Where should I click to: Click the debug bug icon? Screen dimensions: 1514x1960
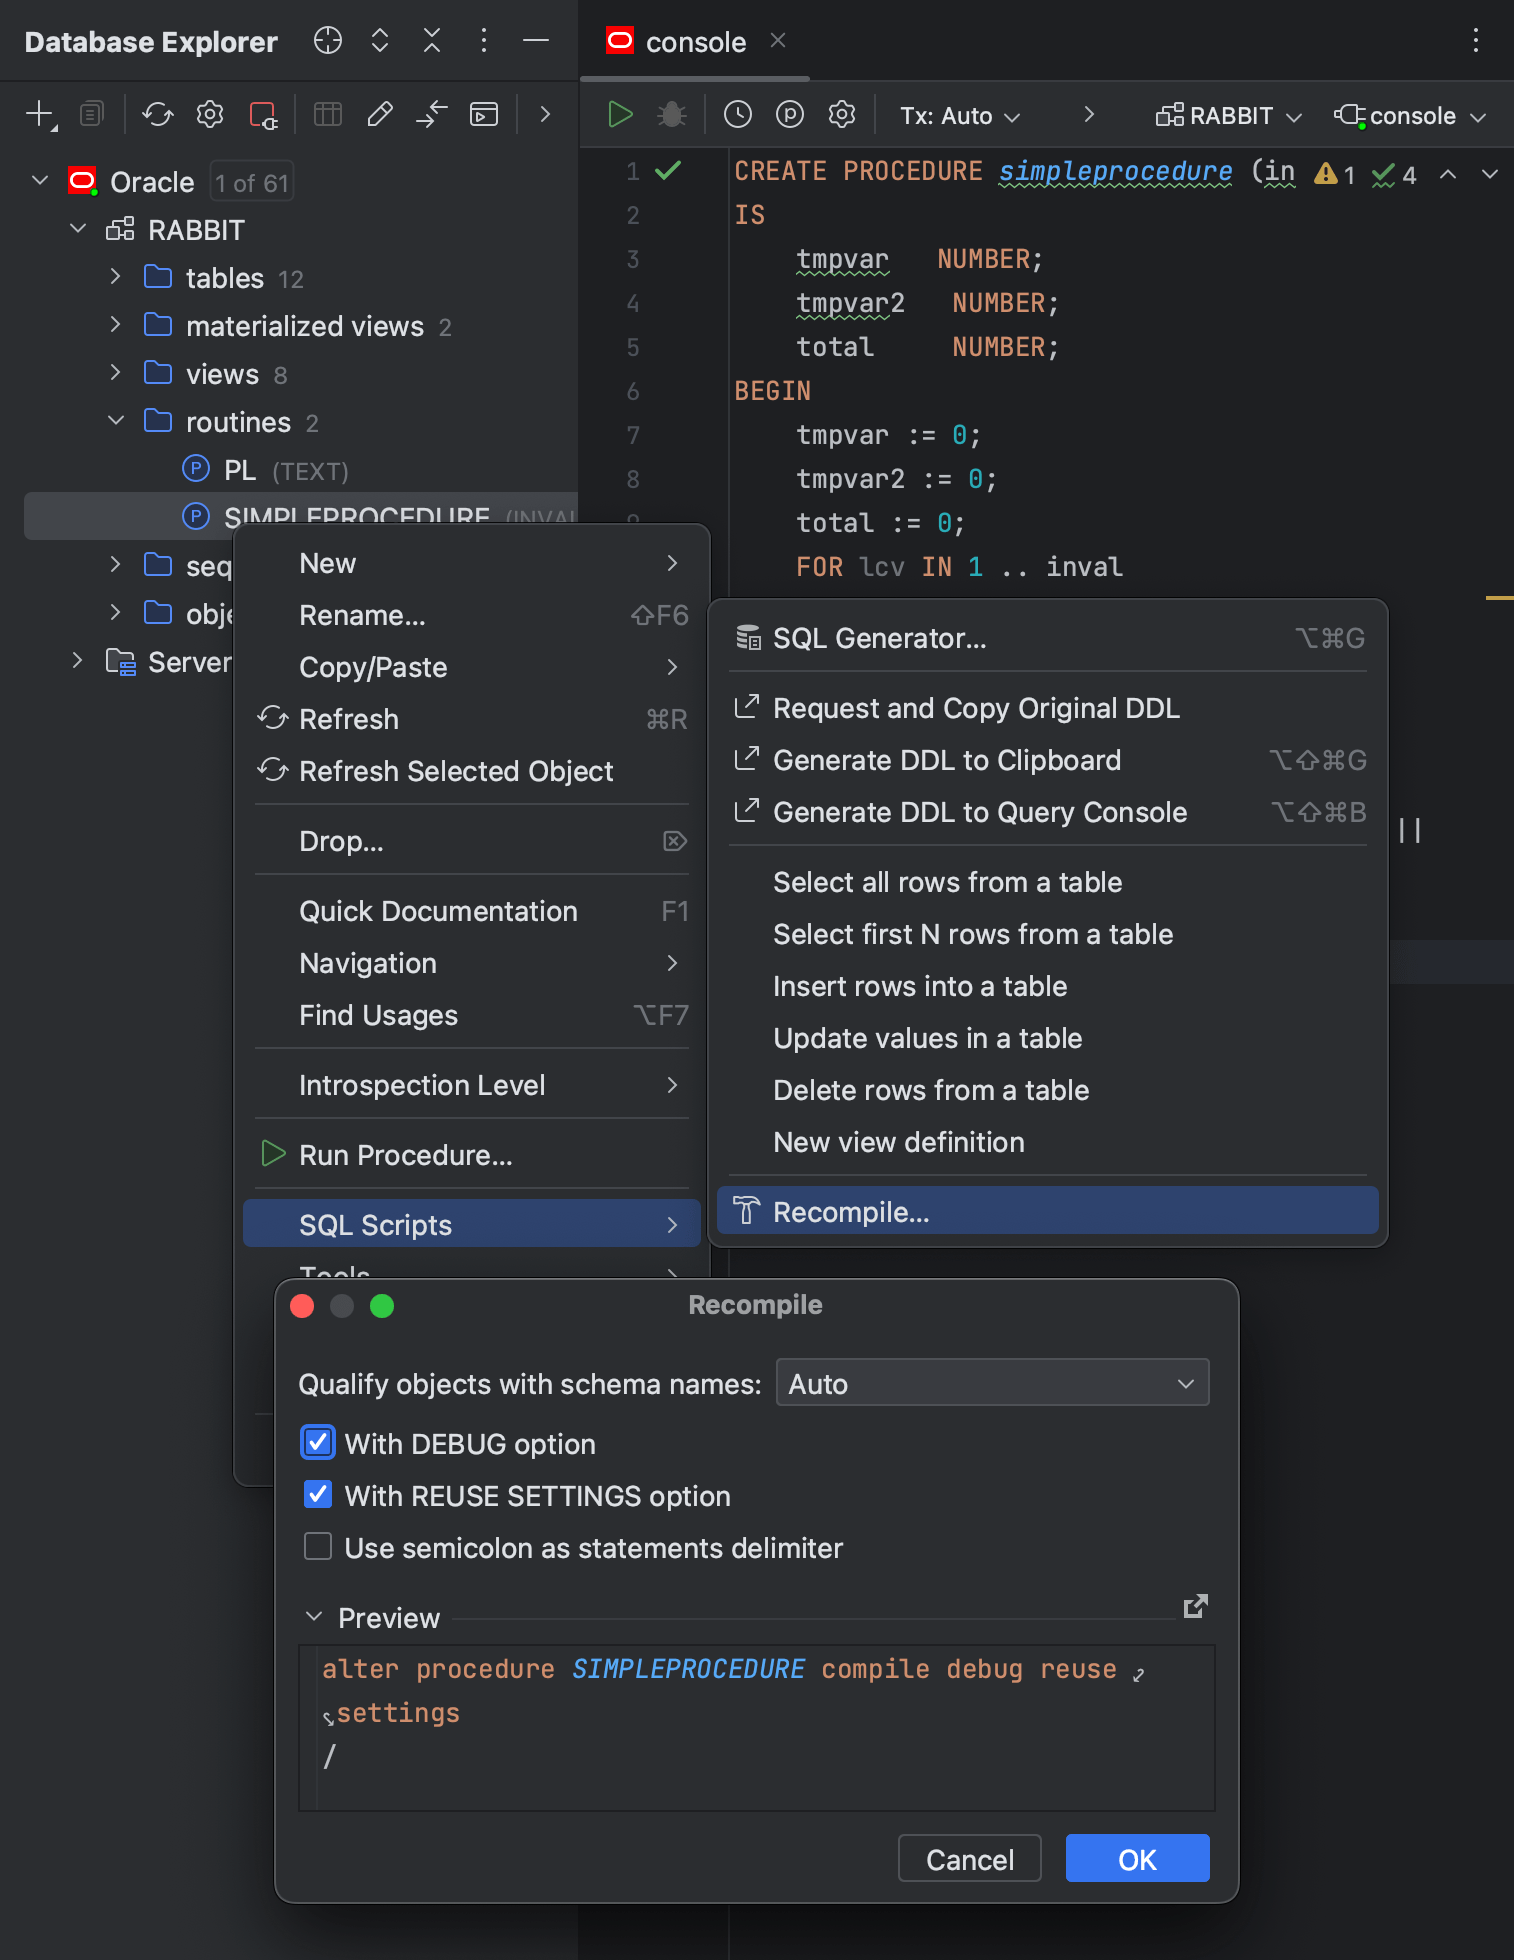[672, 115]
